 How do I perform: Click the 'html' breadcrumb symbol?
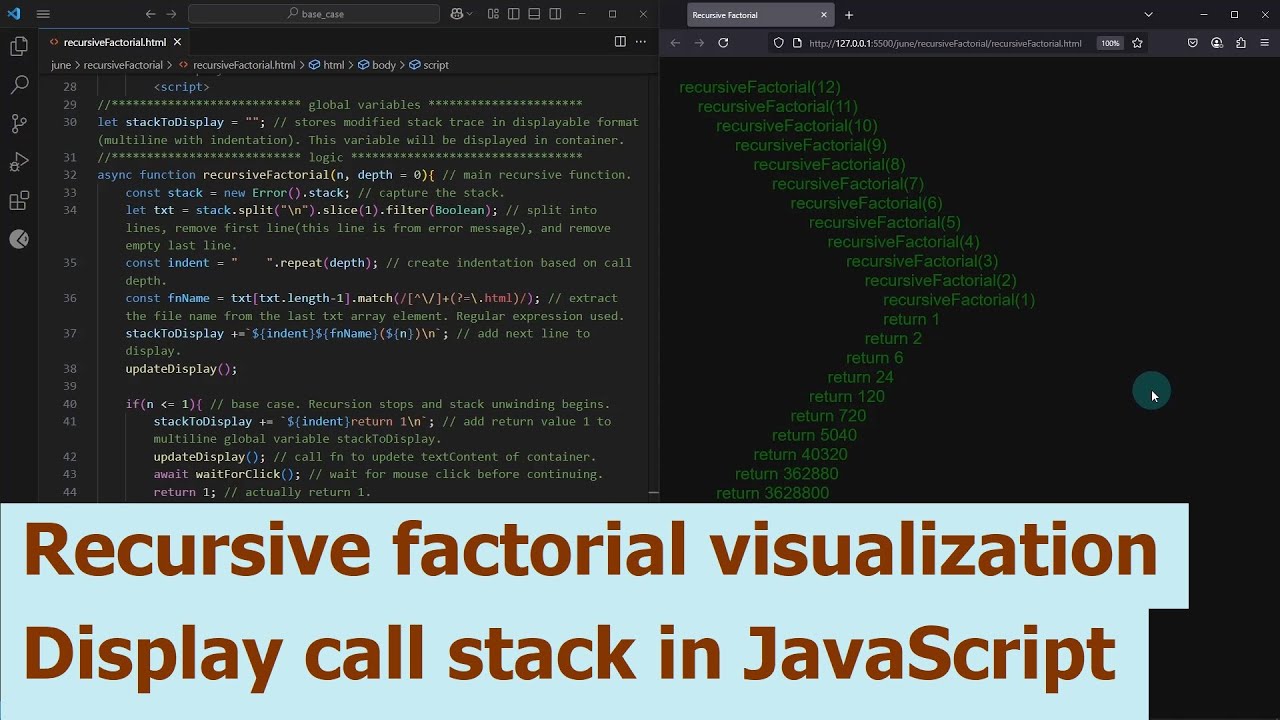(326, 65)
